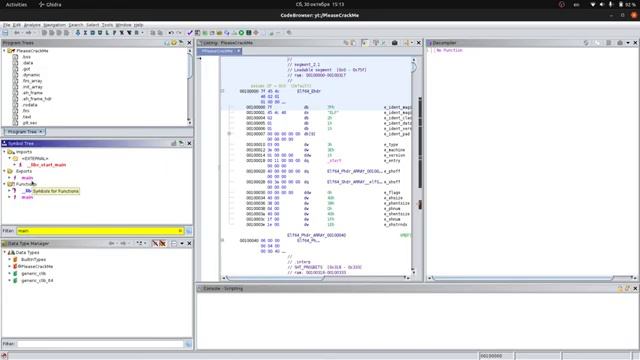Click the blue down-arrow navigation icon
The height and width of the screenshot is (360, 640).
pos(78,33)
